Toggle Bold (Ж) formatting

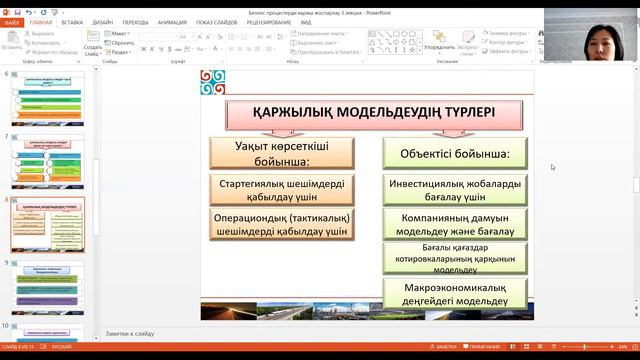144,49
